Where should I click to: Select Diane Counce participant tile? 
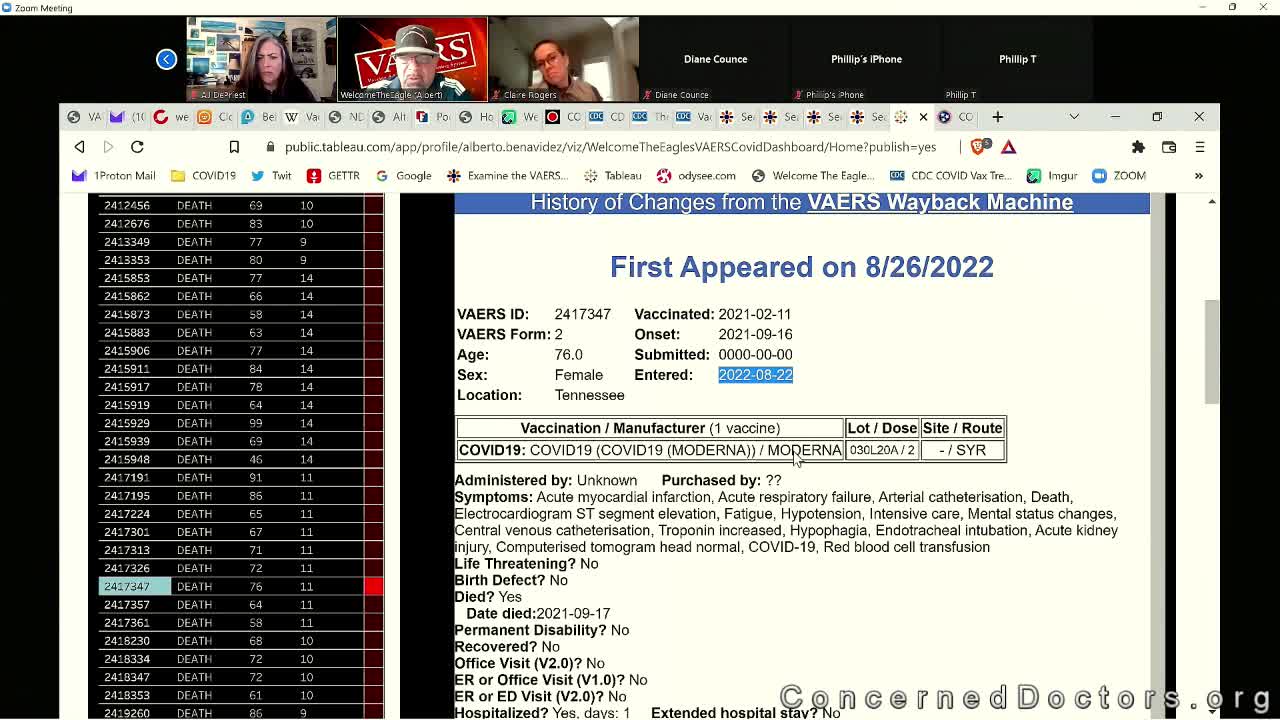click(x=715, y=59)
